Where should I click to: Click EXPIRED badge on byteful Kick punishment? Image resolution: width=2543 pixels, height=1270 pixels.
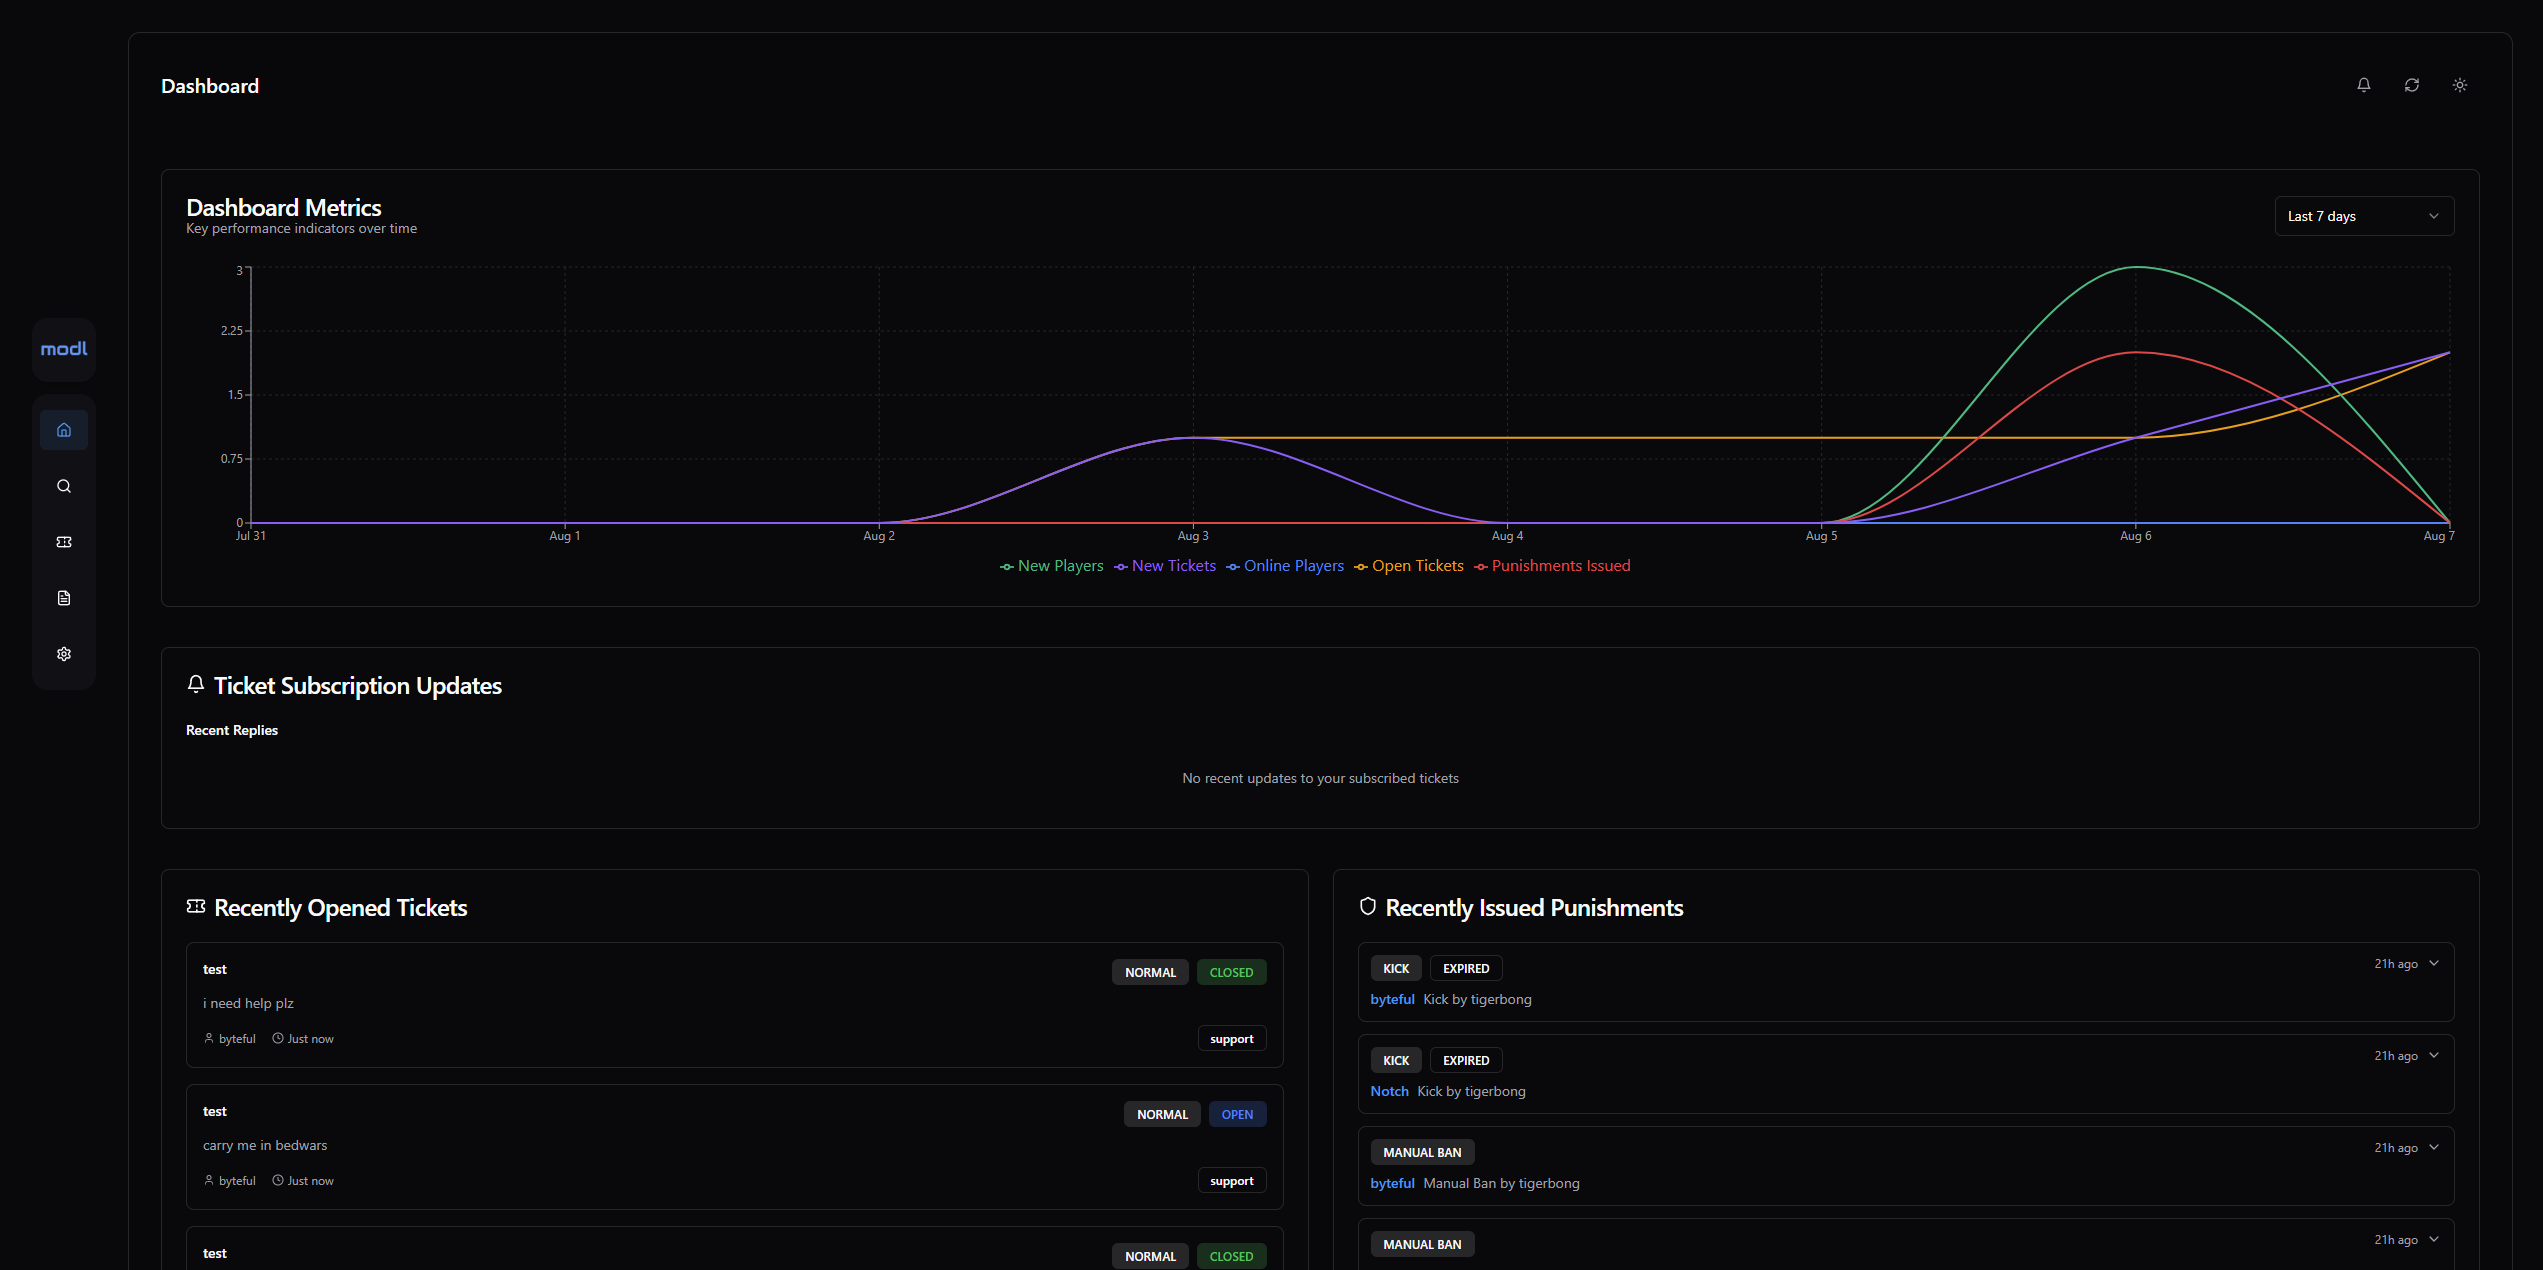[x=1466, y=968]
